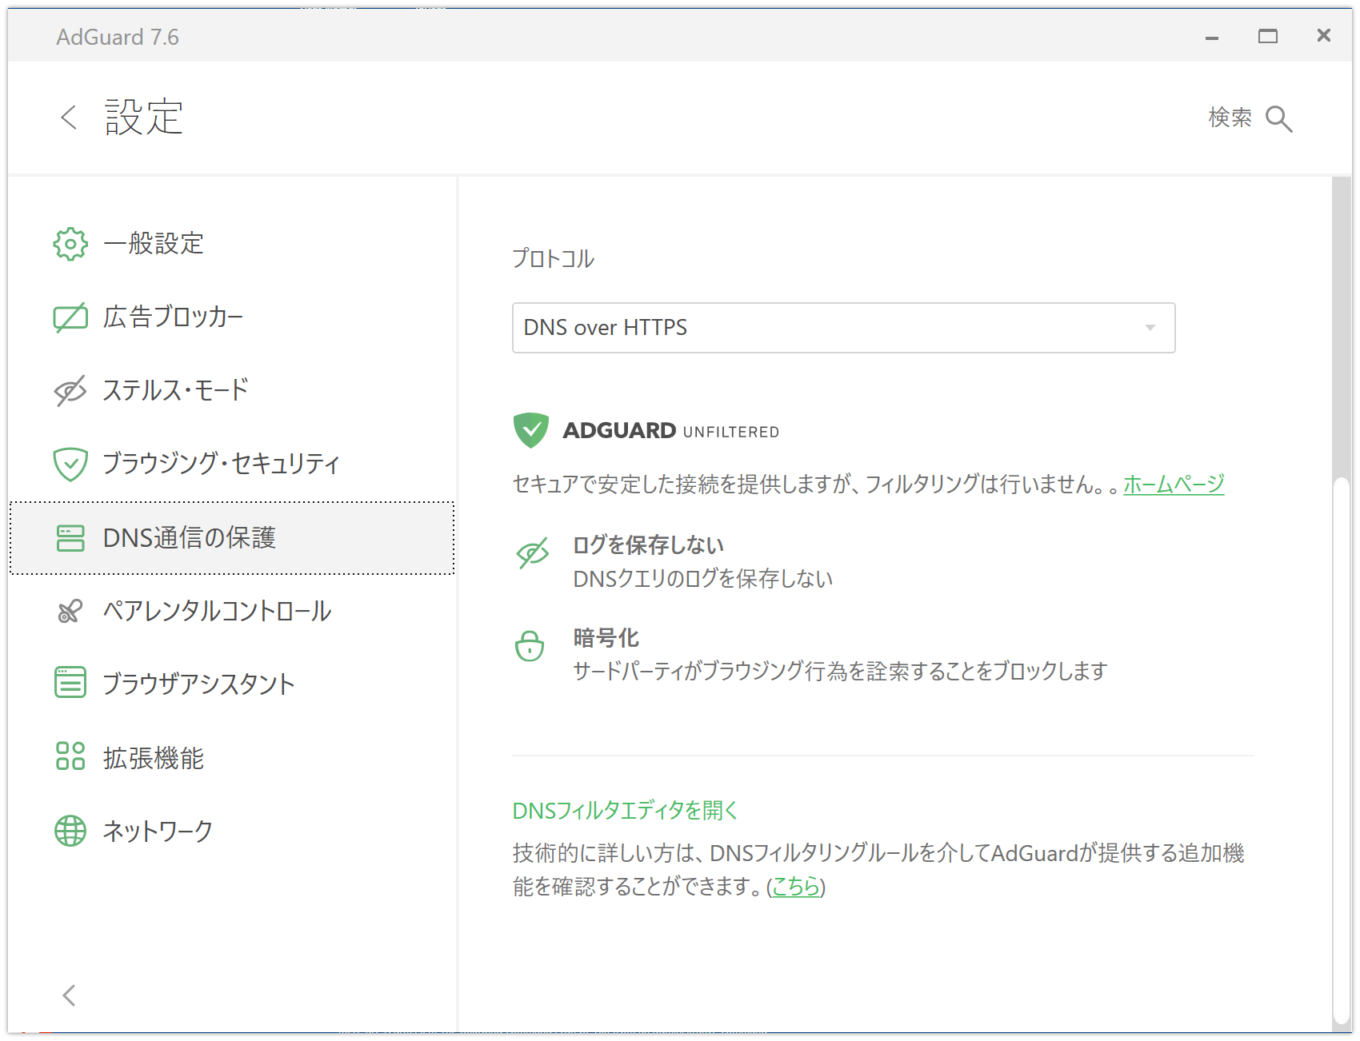Click DNSクエリのログを保存しない description
This screenshot has height=1041, width=1360.
tap(702, 579)
